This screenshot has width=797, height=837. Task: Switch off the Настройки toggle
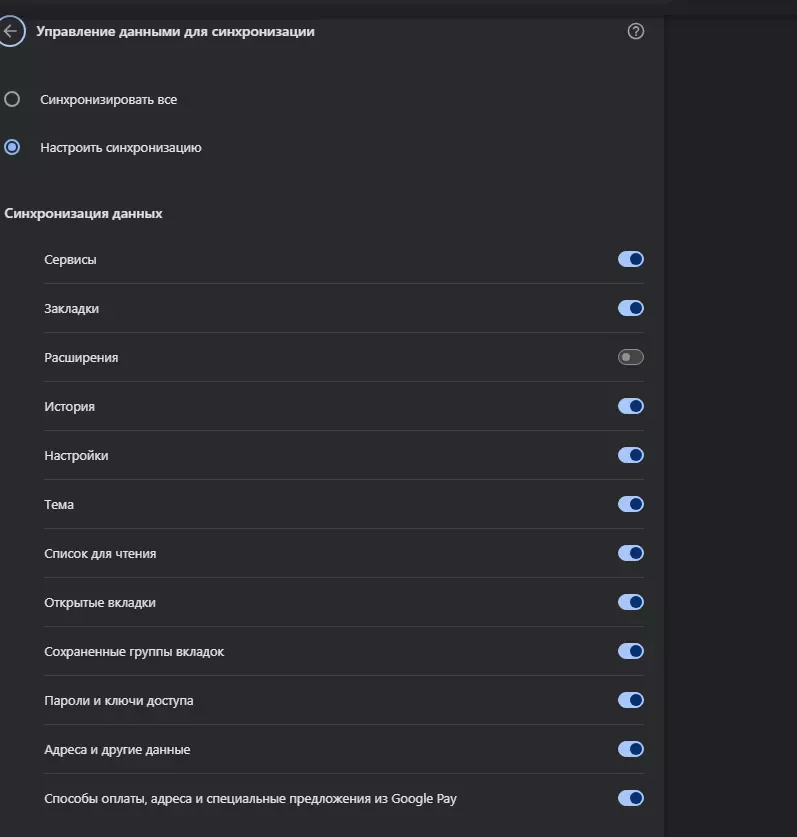click(630, 455)
